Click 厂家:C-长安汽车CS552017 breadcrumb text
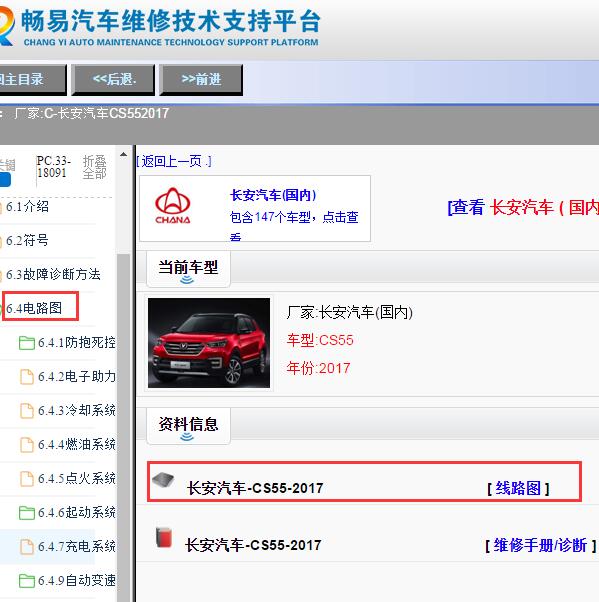This screenshot has height=602, width=599. 91,113
